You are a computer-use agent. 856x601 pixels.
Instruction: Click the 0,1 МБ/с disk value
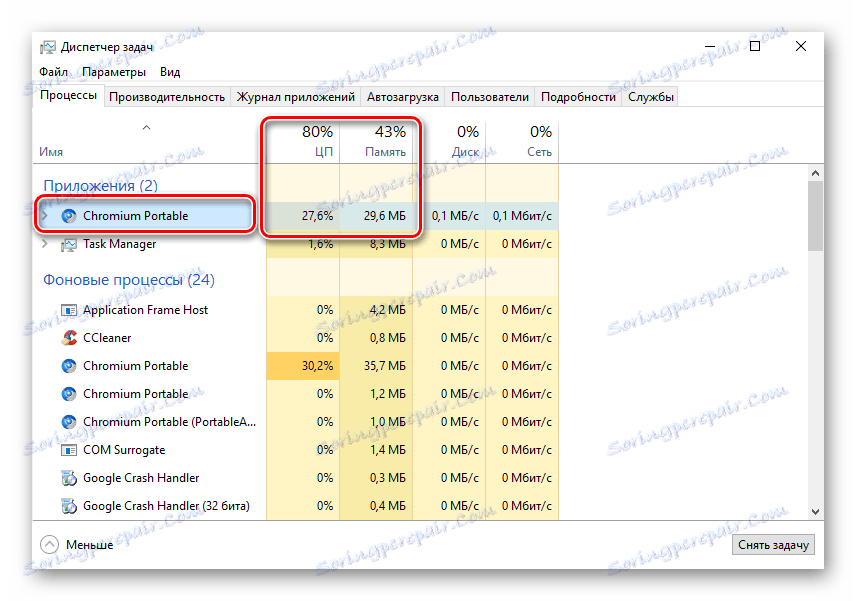tap(455, 216)
